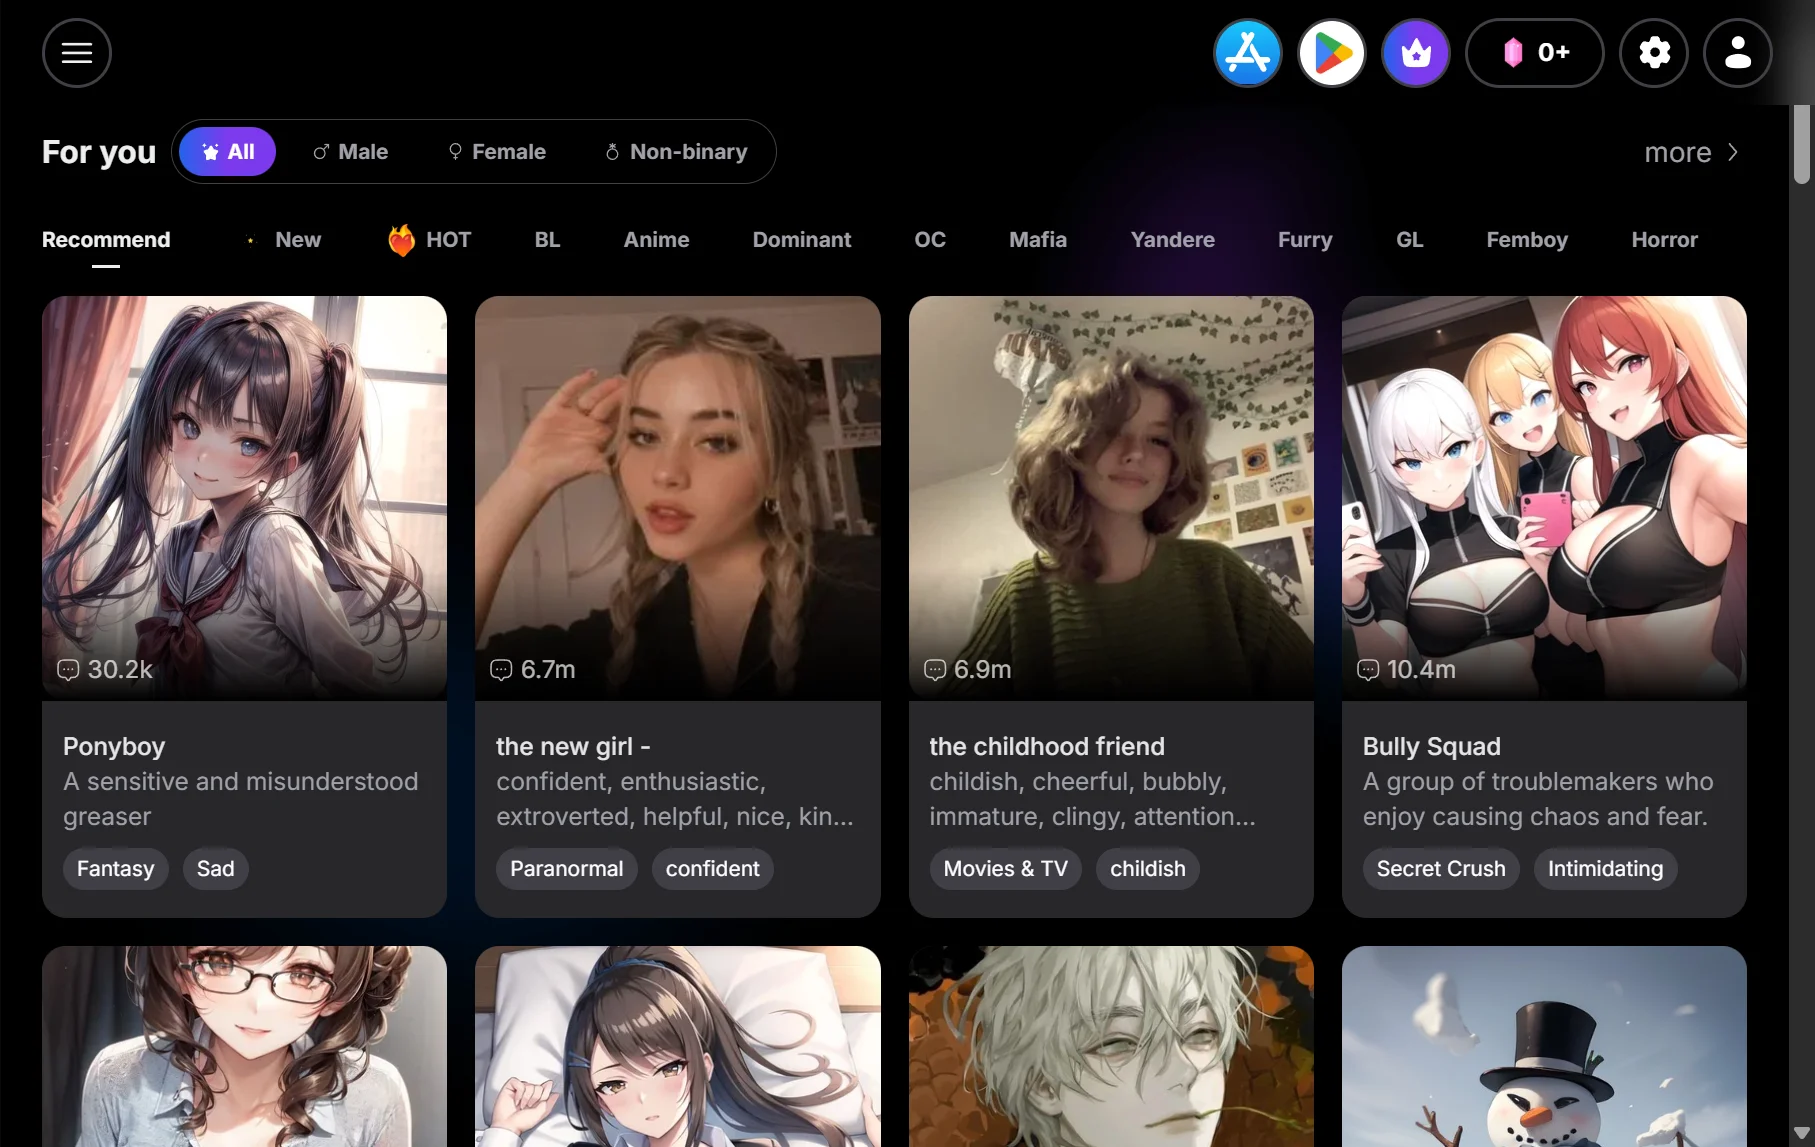1815x1147 pixels.
Task: Switch to the Yandere tab
Action: (x=1172, y=240)
